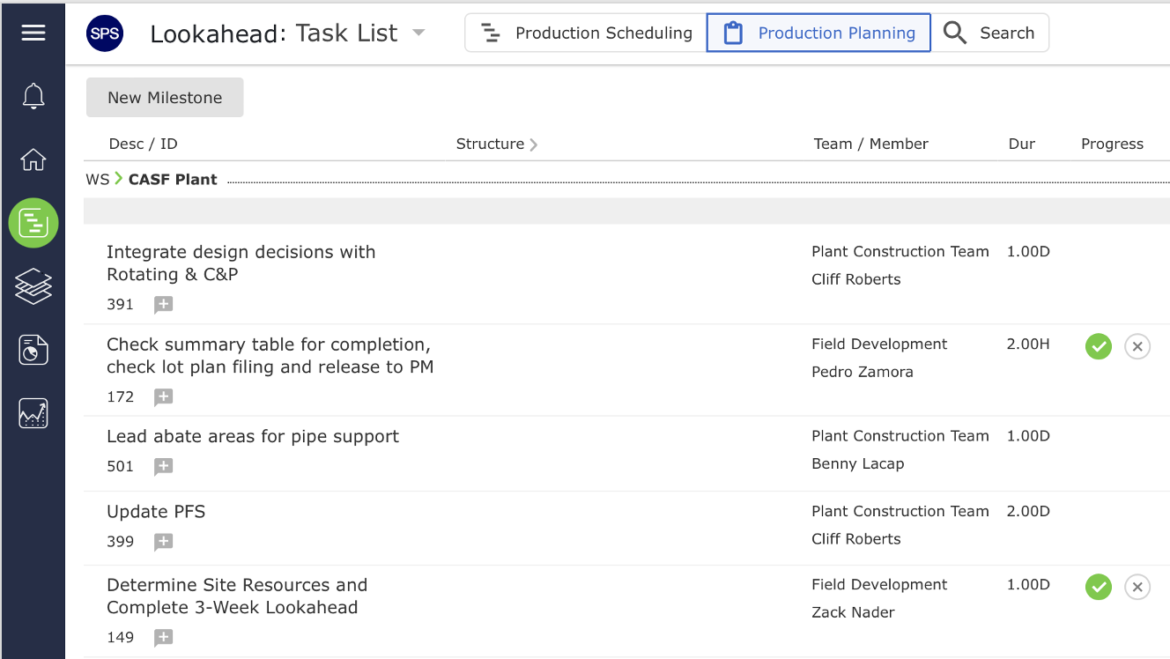Open the Update PFS task
The height and width of the screenshot is (659, 1170).
click(156, 511)
